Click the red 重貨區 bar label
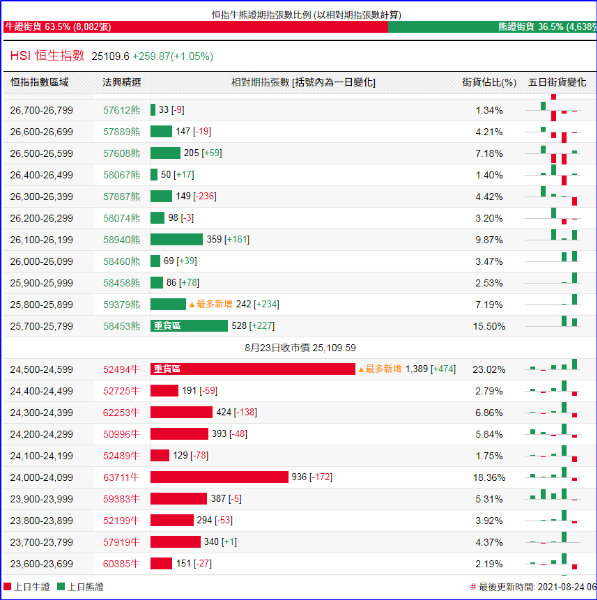This screenshot has width=597, height=600. pyautogui.click(x=167, y=369)
